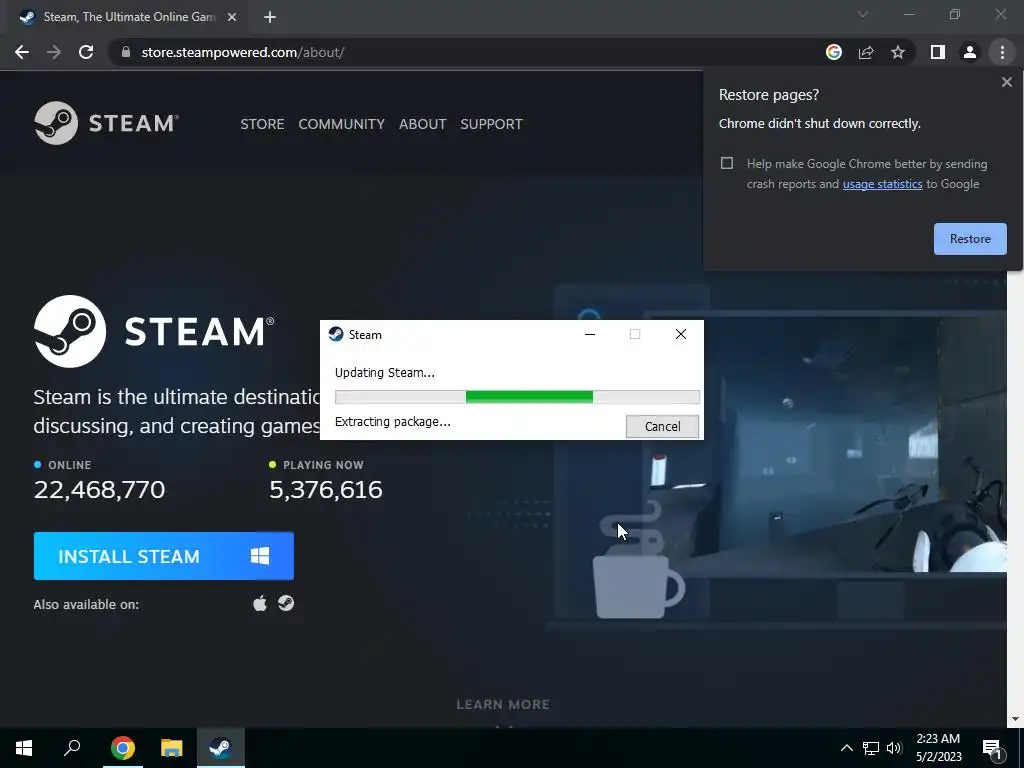This screenshot has width=1024, height=768.
Task: Click the INSTALL STEAM button
Action: point(164,556)
